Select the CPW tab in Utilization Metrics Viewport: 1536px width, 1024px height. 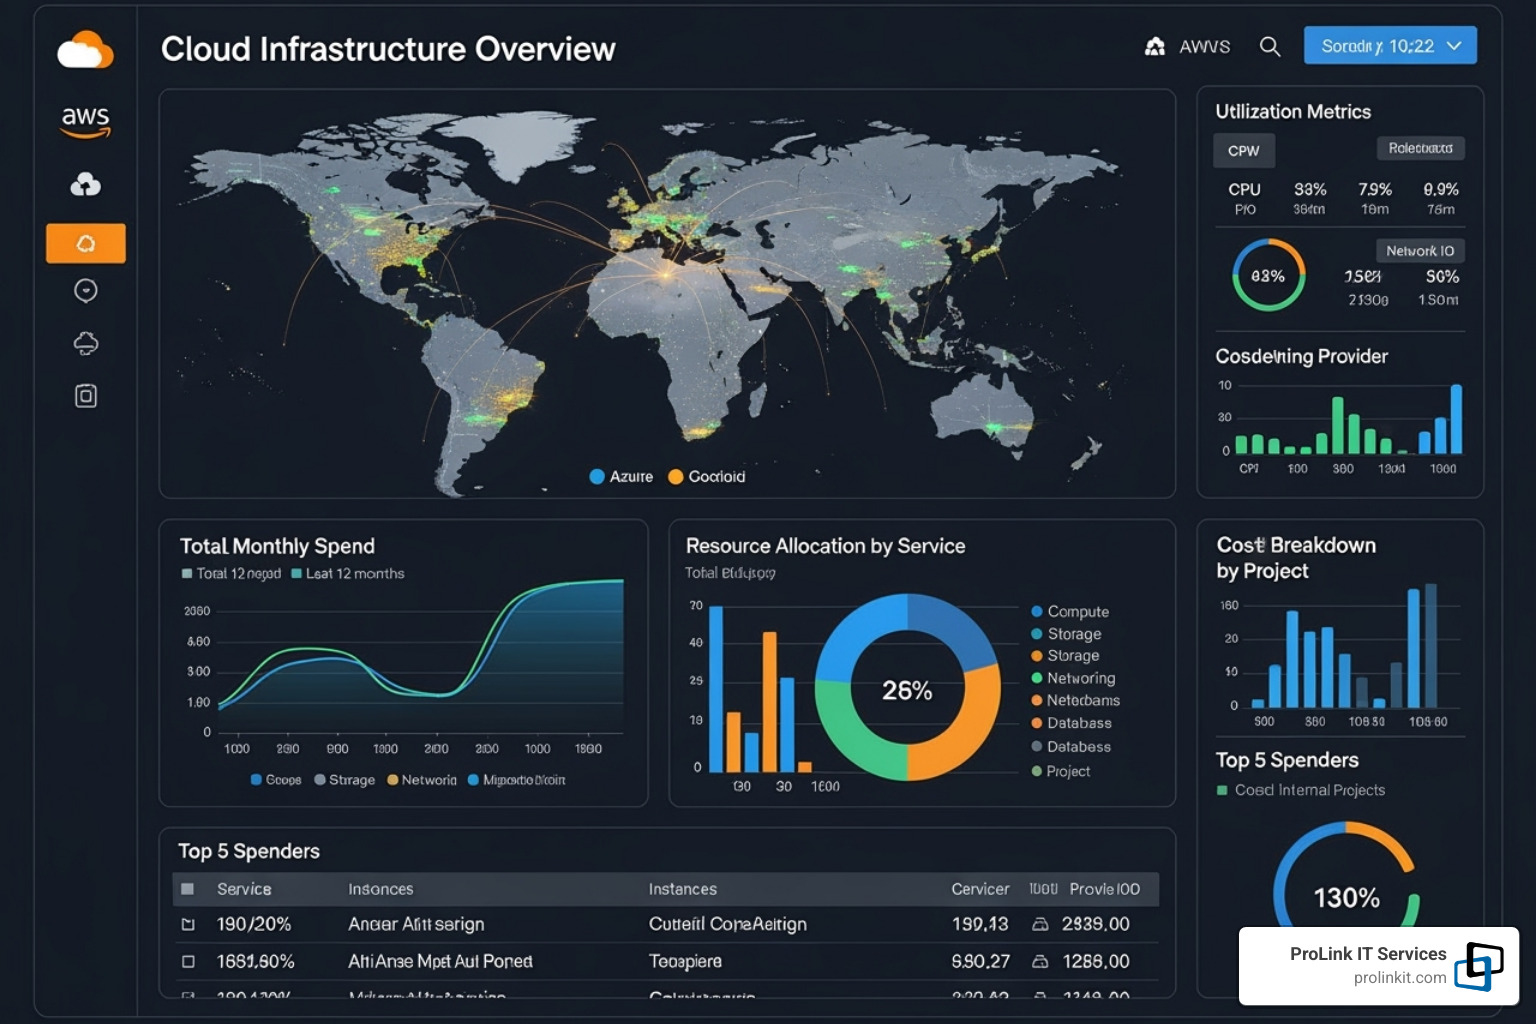(1244, 150)
